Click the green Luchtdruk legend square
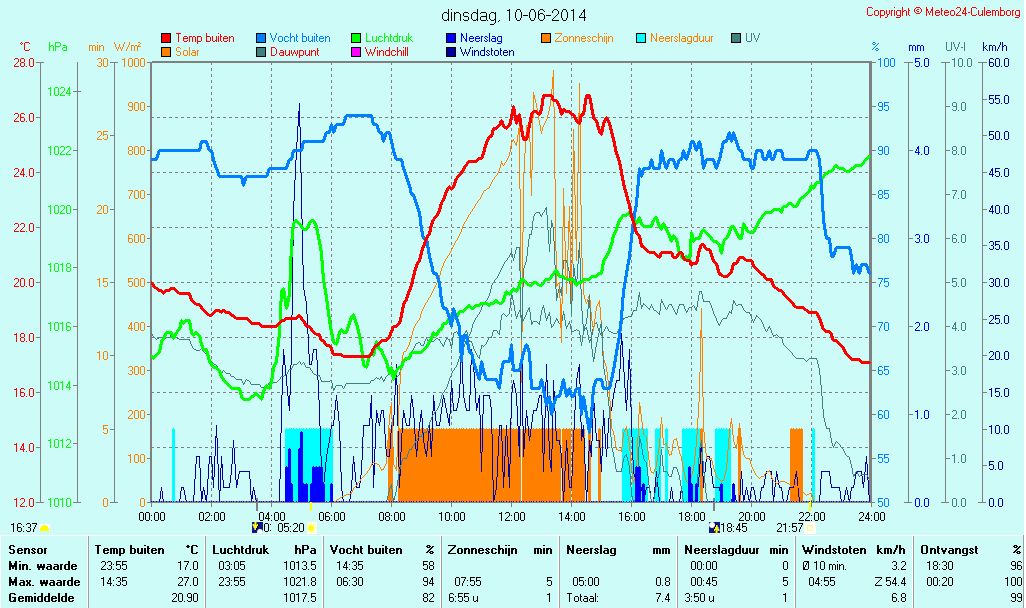 pos(356,38)
